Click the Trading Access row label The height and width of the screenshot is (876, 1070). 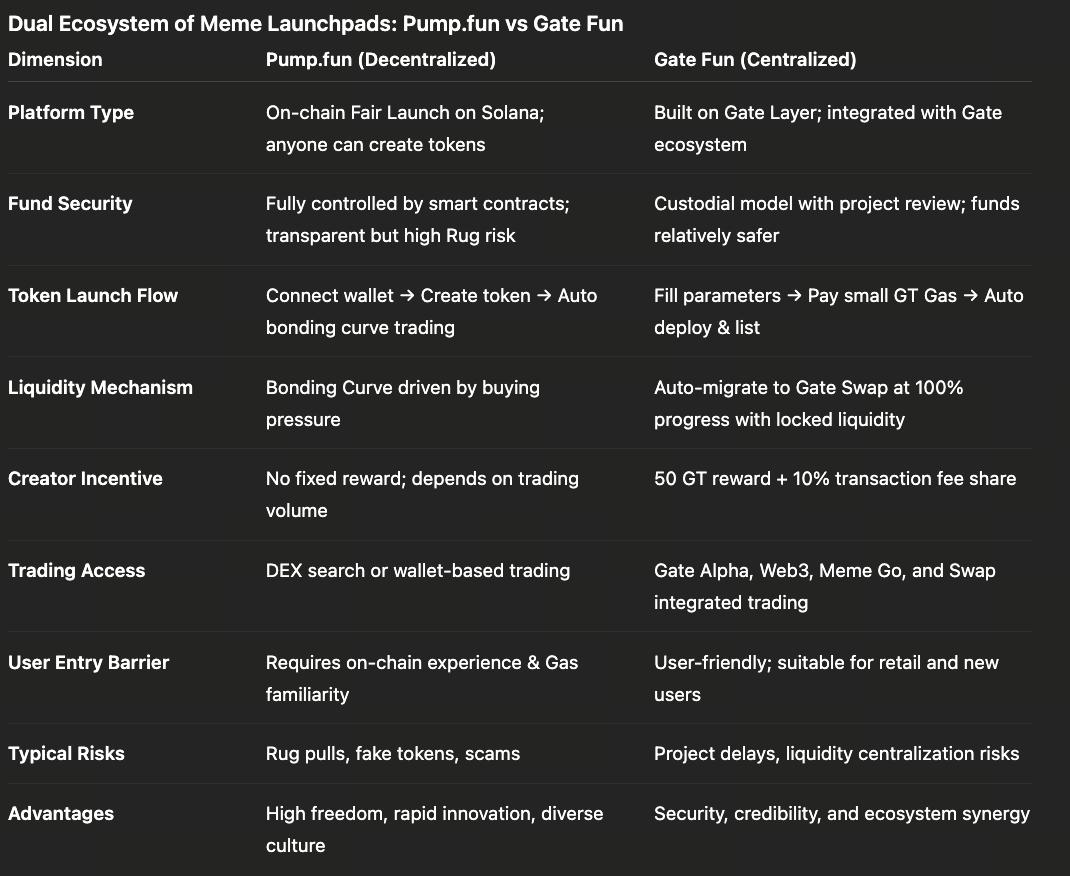click(x=76, y=571)
